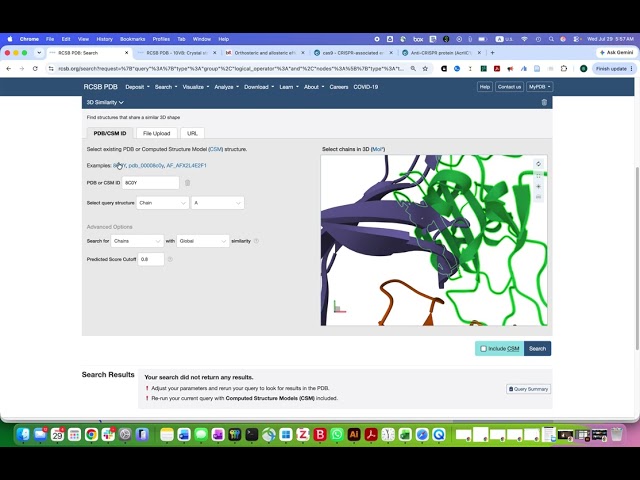Clear the PDB or CSM ID field trash icon

(x=187, y=183)
